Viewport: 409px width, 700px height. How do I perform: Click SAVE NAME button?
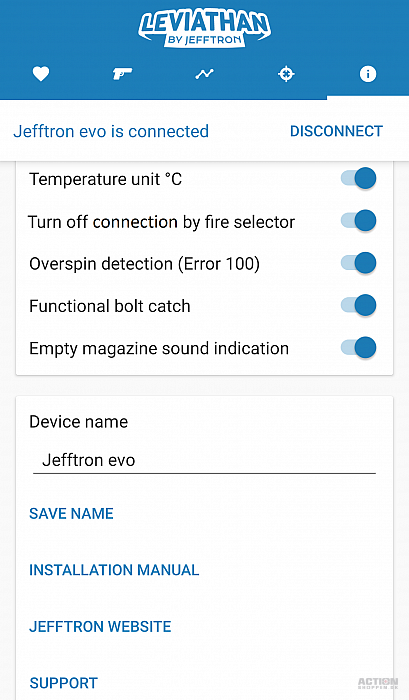(x=71, y=513)
